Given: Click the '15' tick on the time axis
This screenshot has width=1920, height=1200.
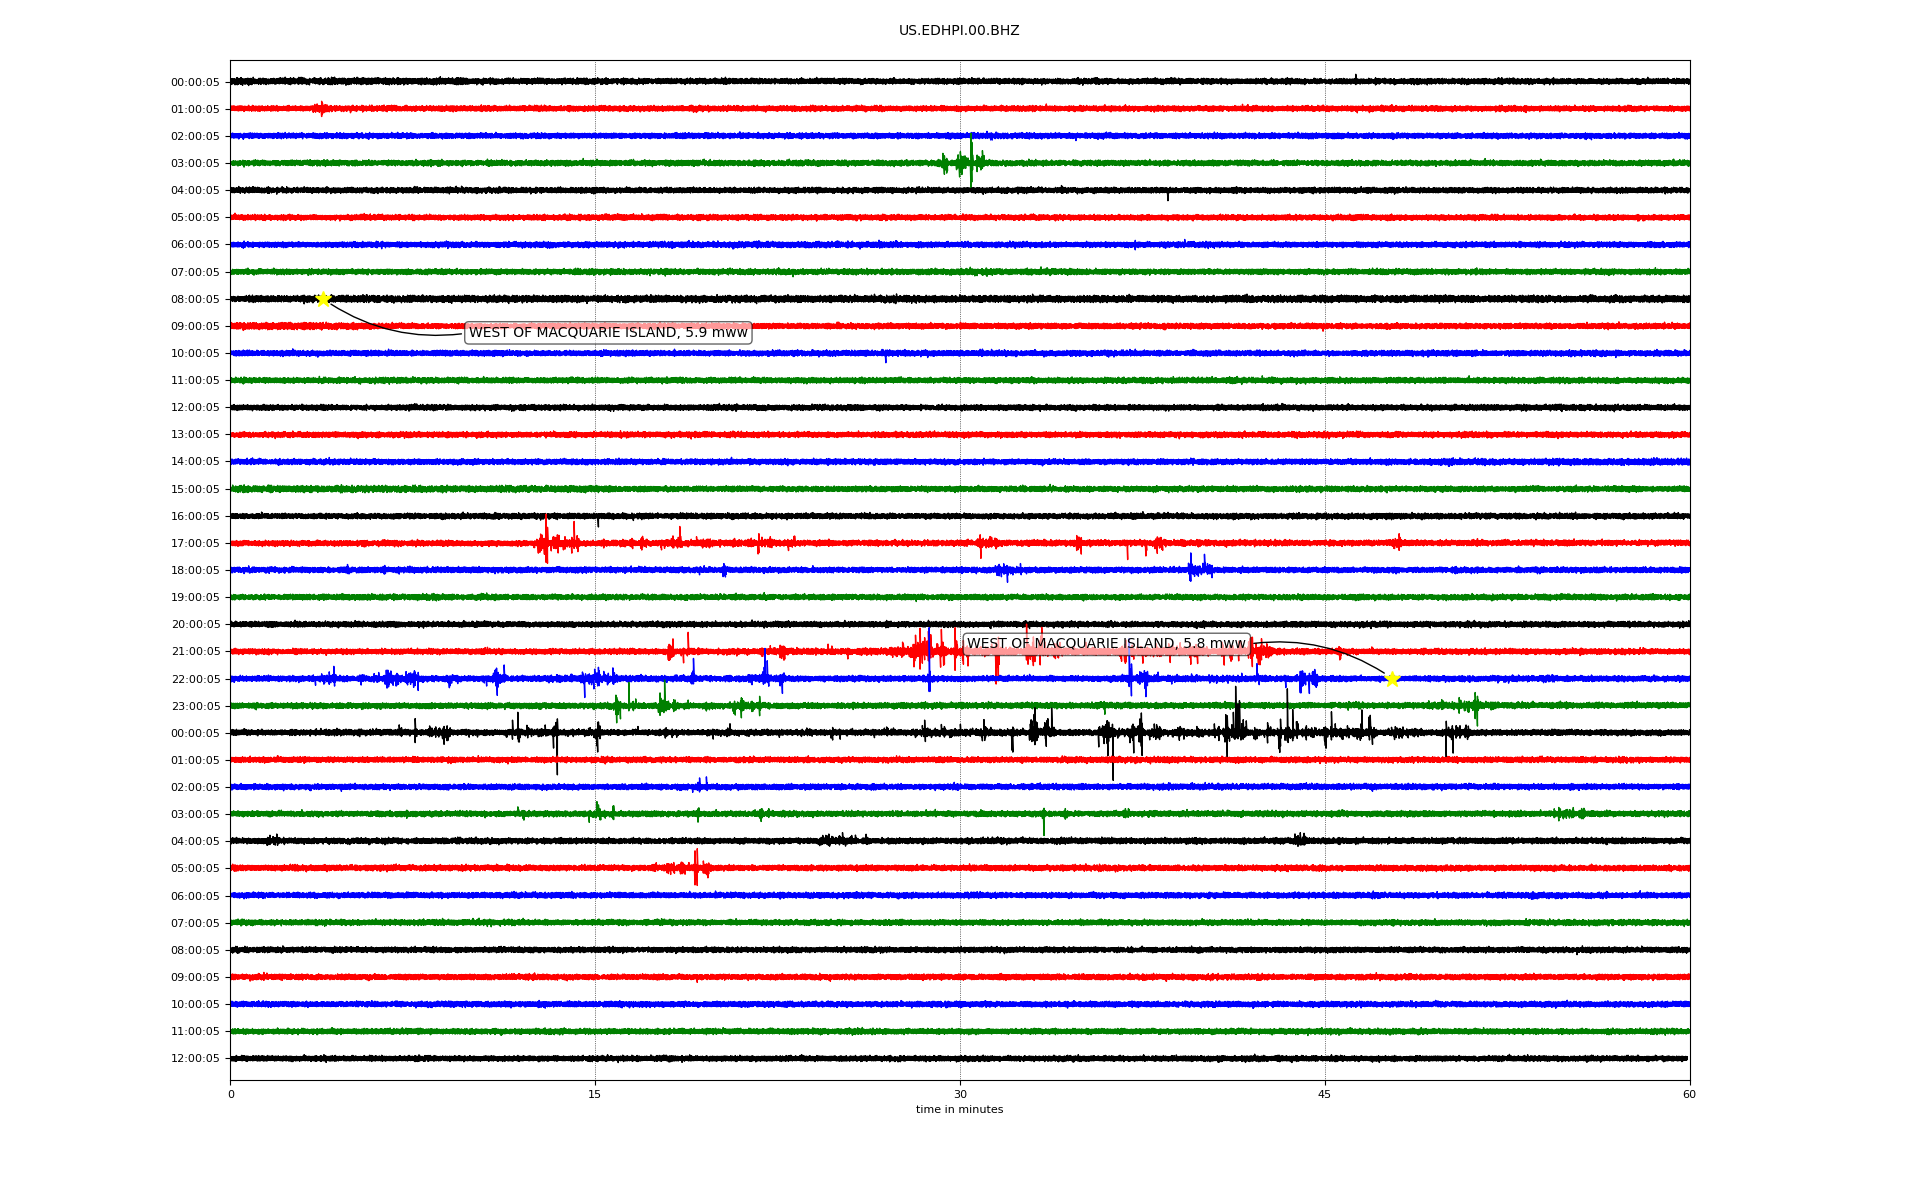Looking at the screenshot, I should coord(595,1094).
